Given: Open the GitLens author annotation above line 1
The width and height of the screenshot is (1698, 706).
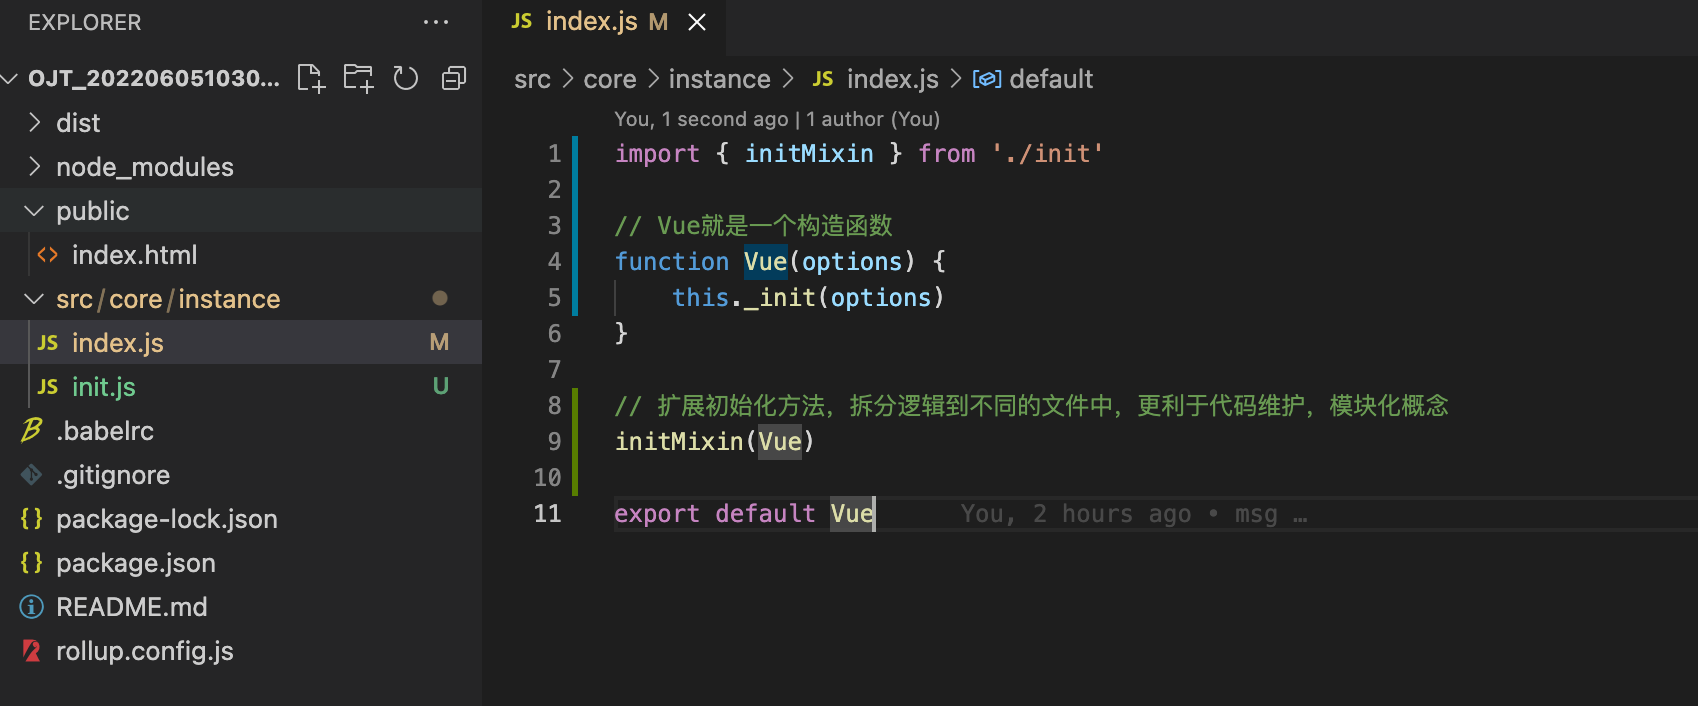Looking at the screenshot, I should (777, 119).
